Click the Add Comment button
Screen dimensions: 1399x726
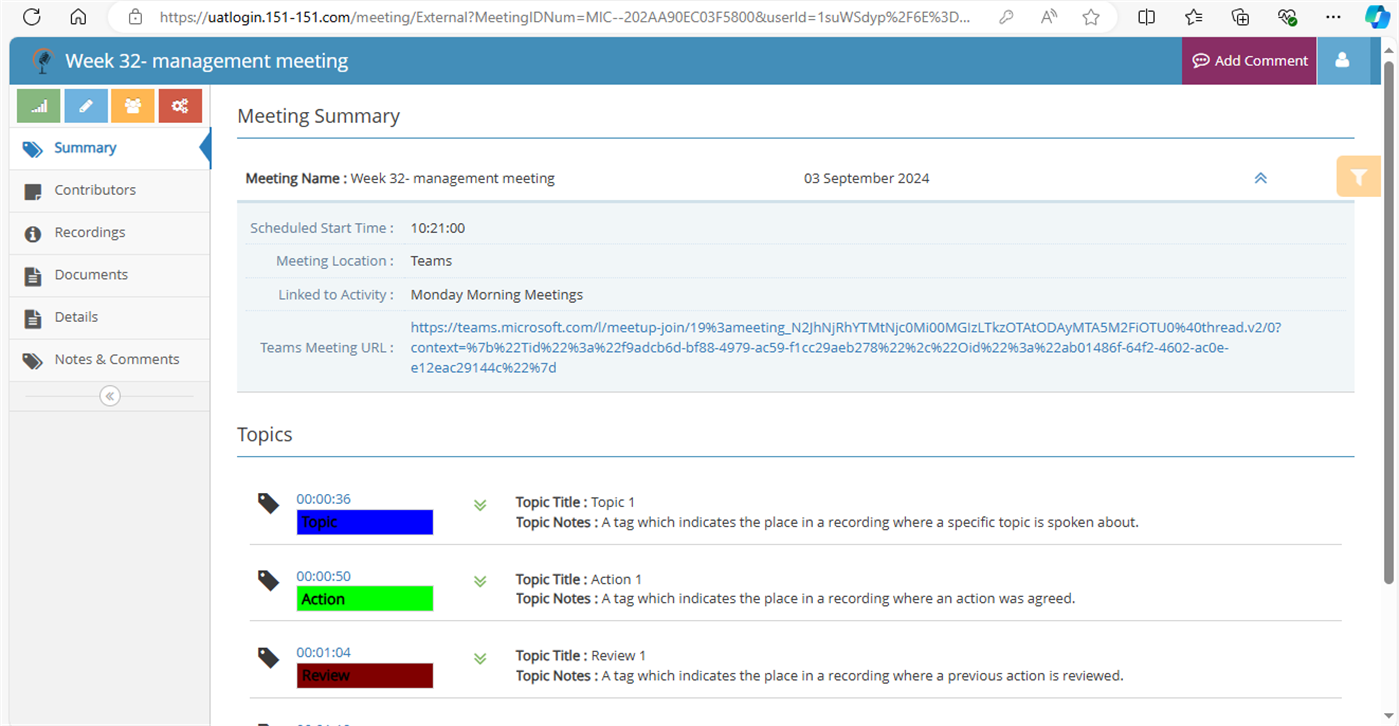pos(1248,60)
